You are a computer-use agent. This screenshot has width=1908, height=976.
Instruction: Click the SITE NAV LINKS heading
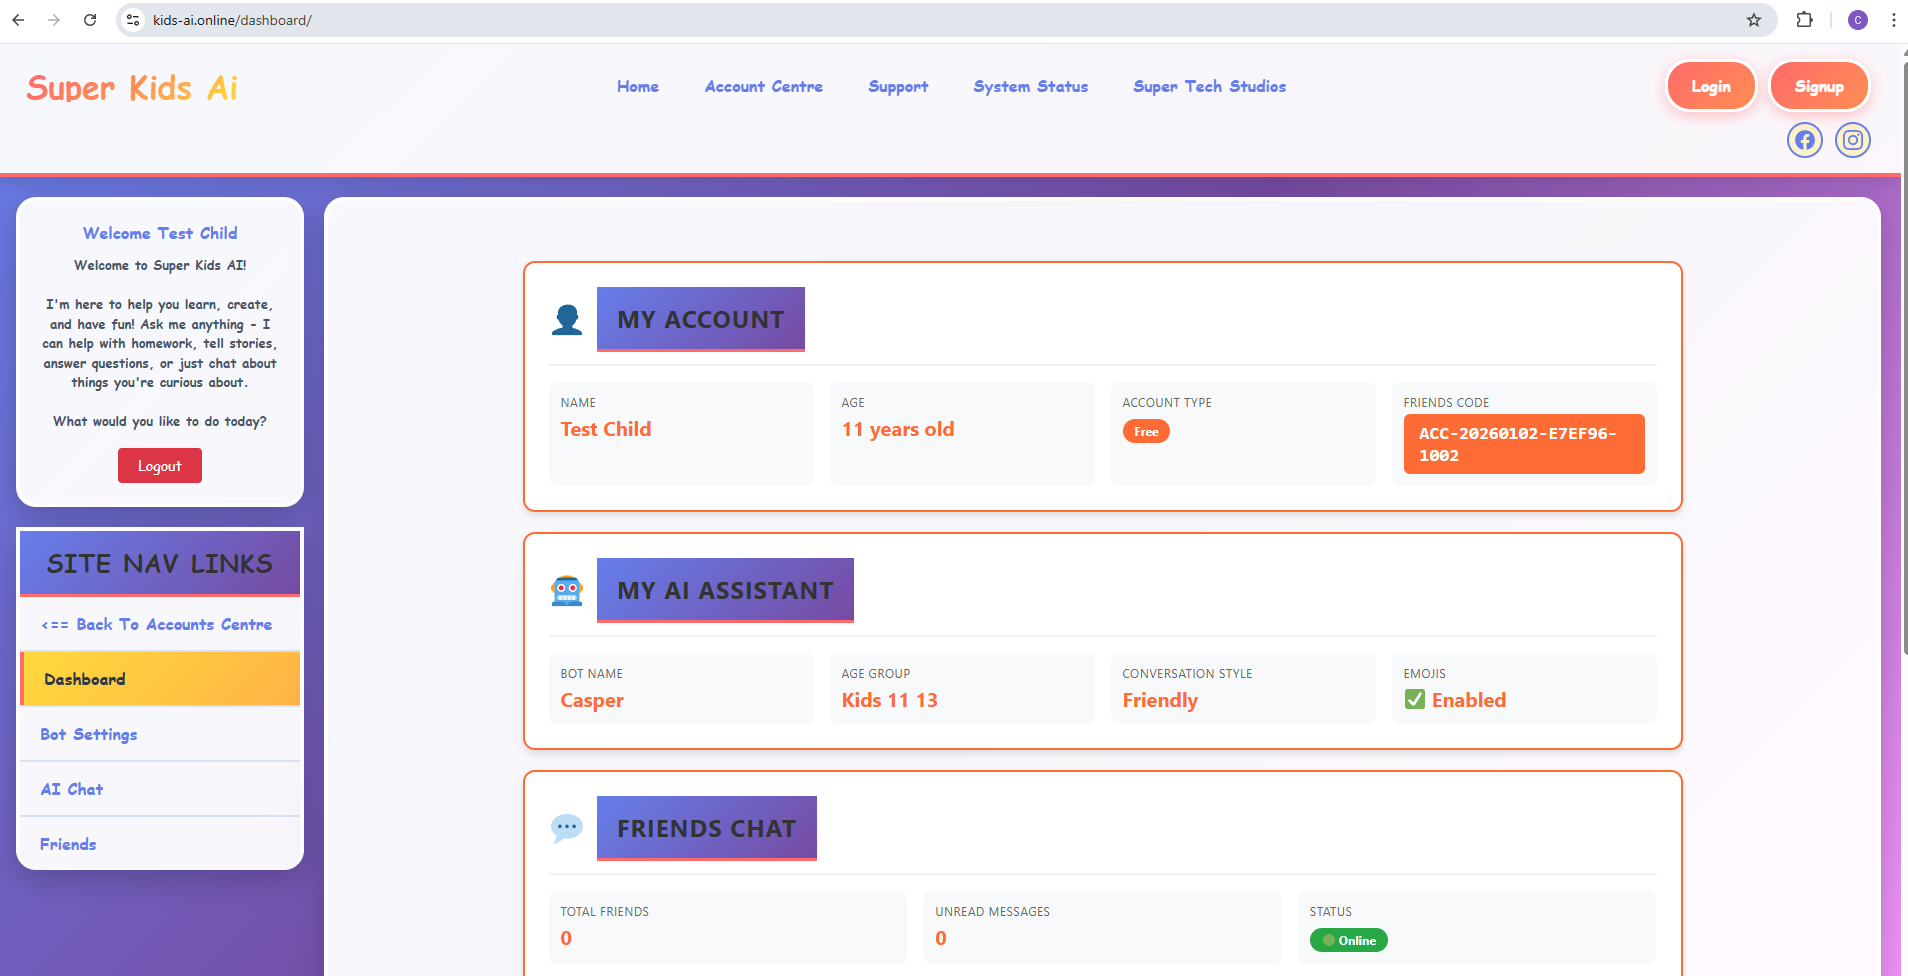(160, 564)
